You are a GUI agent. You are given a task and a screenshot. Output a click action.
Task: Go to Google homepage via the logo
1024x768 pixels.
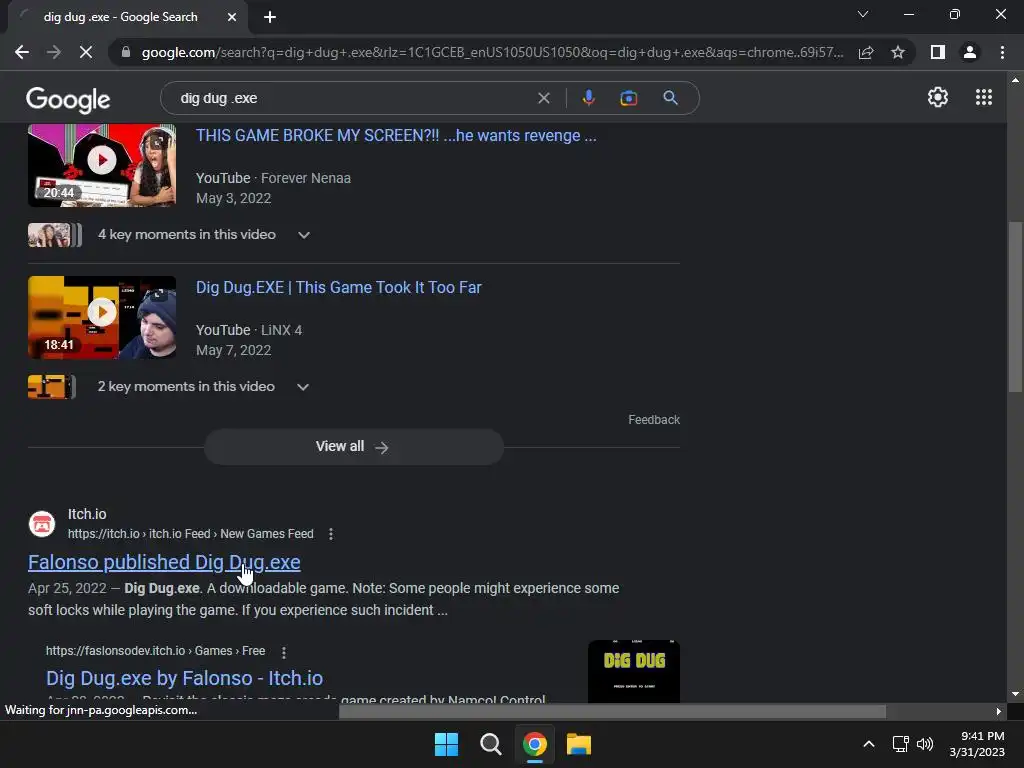click(68, 99)
